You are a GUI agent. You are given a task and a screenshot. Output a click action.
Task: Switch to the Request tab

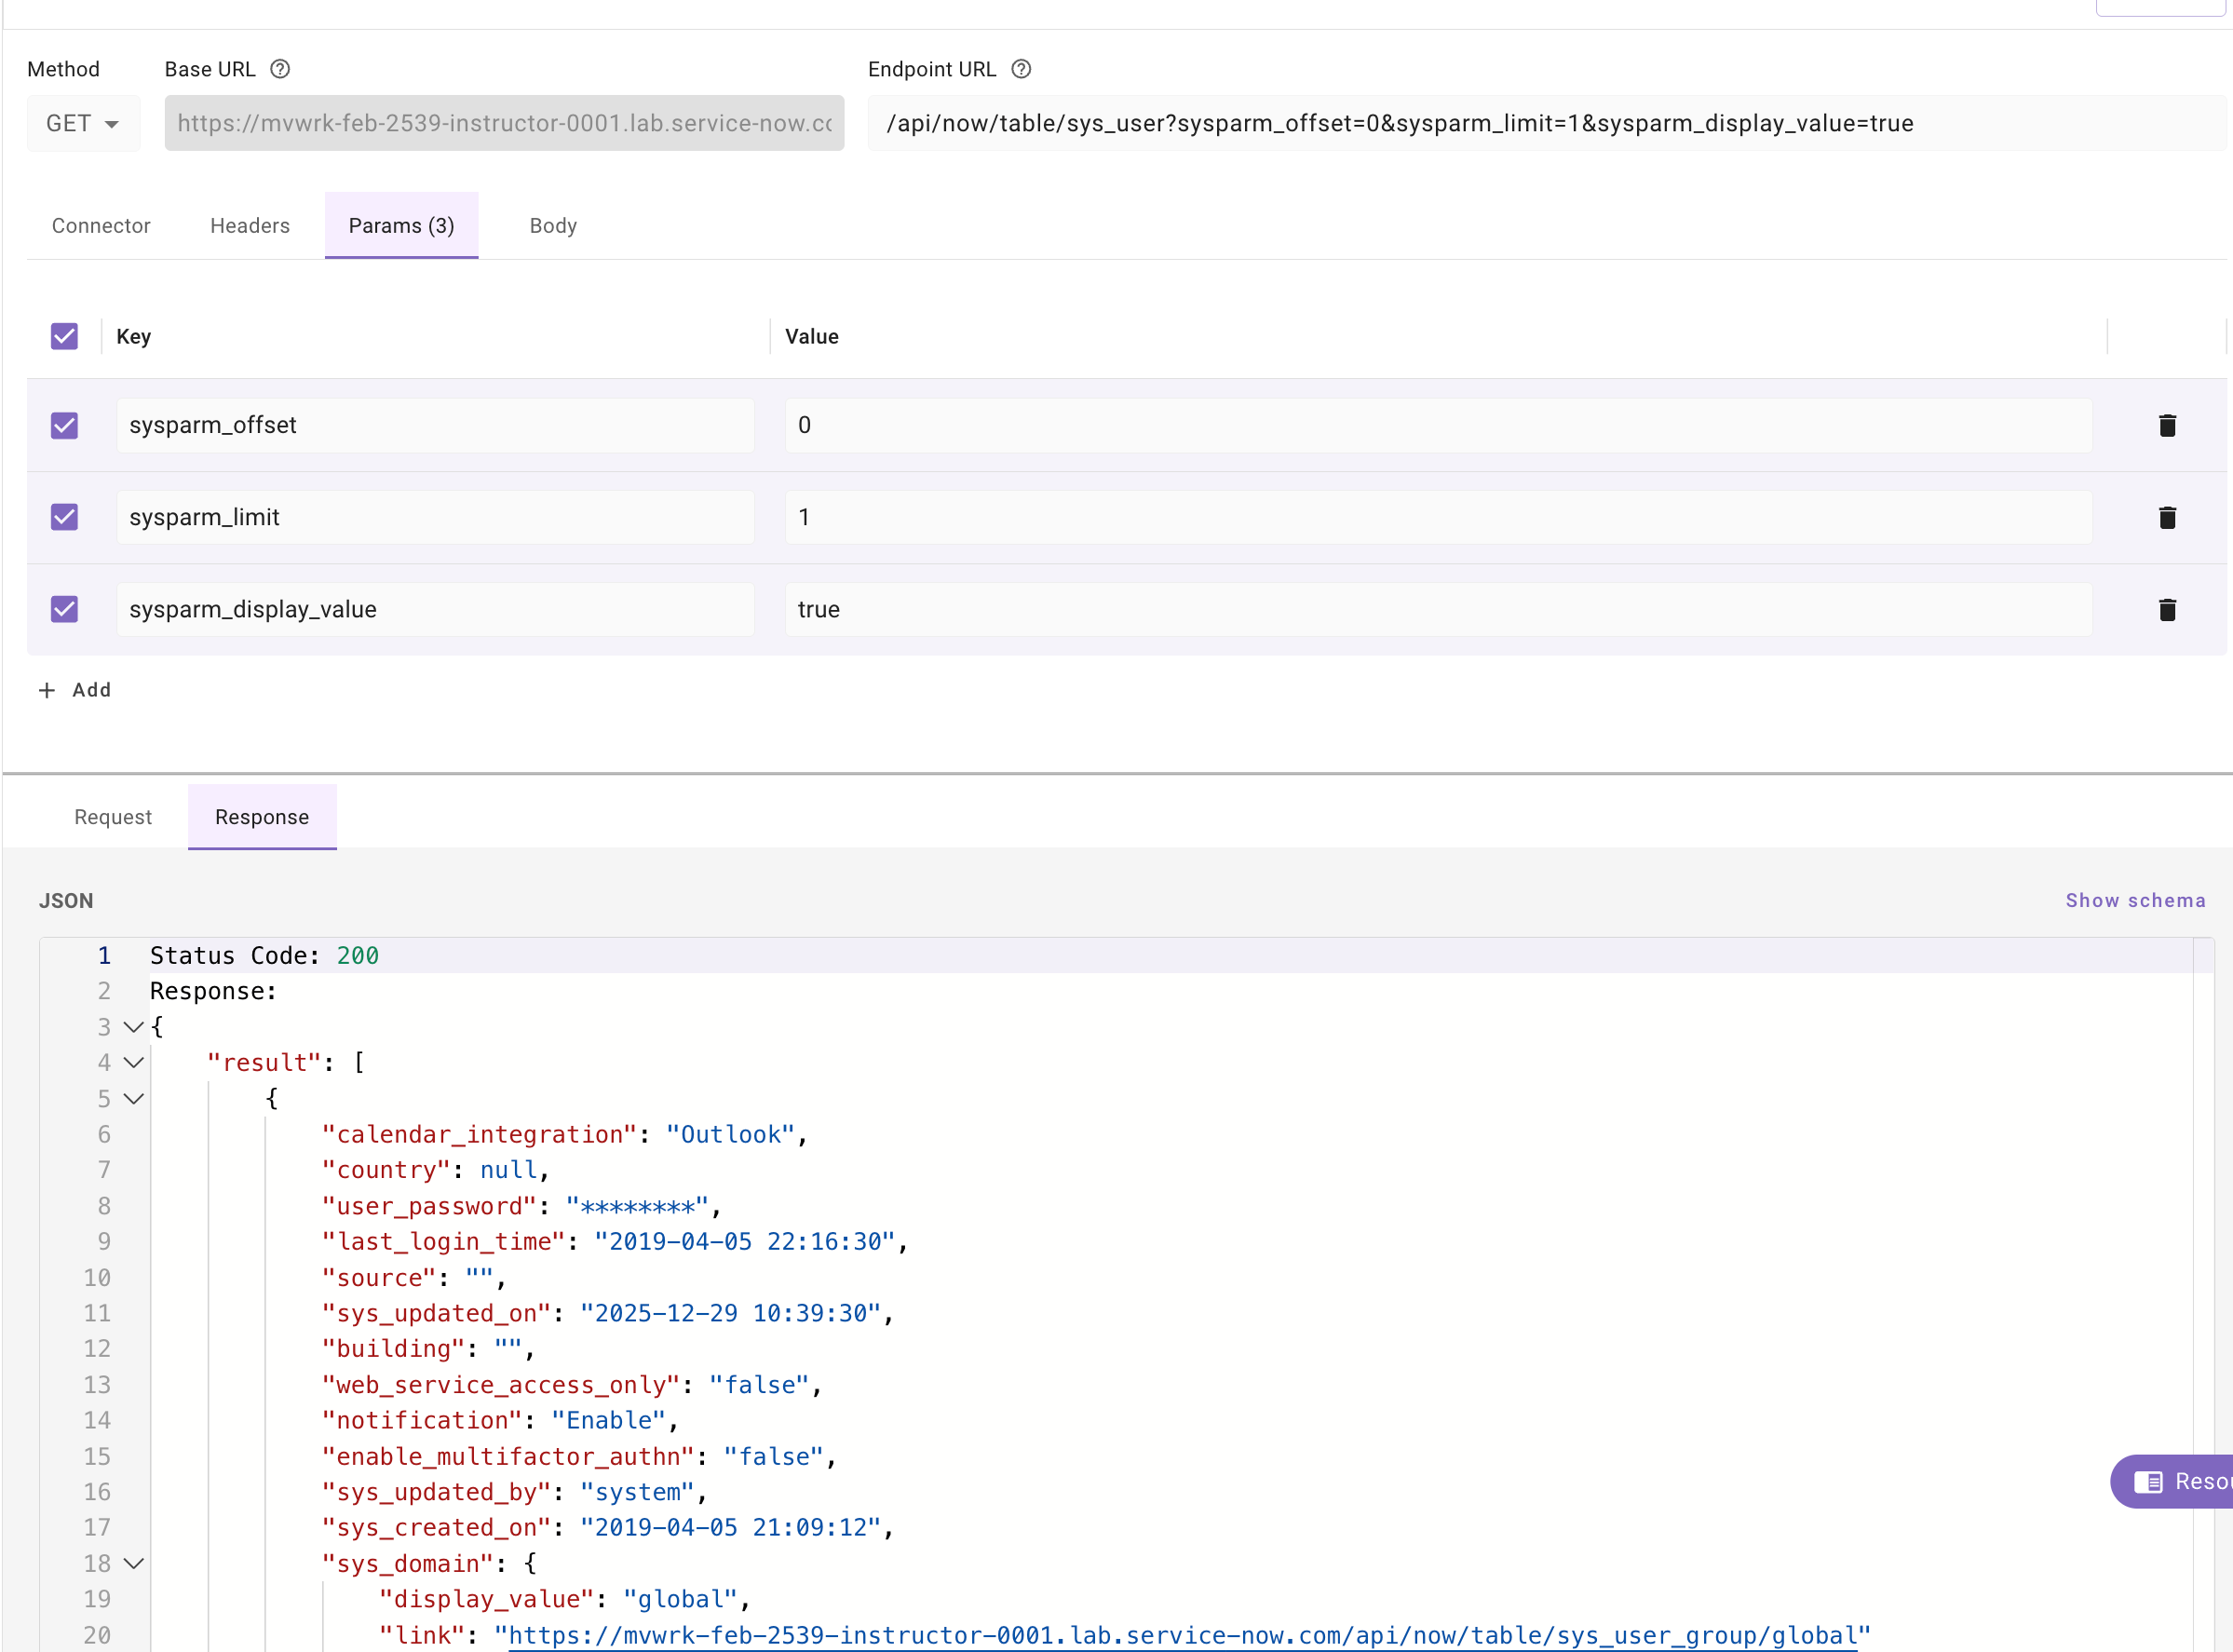[113, 817]
